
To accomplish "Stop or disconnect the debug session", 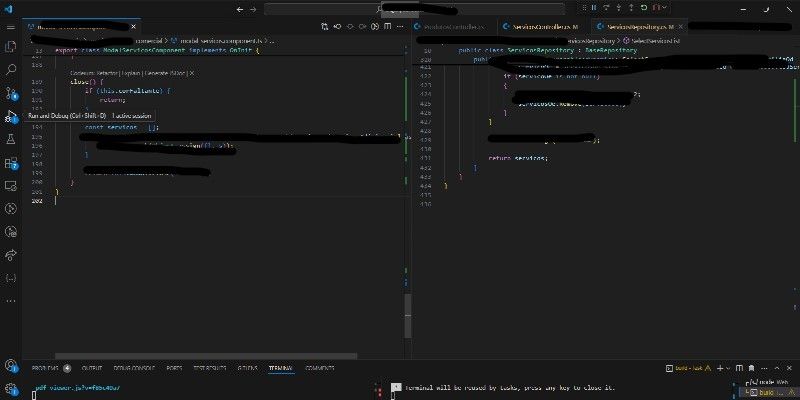I will point(656,8).
